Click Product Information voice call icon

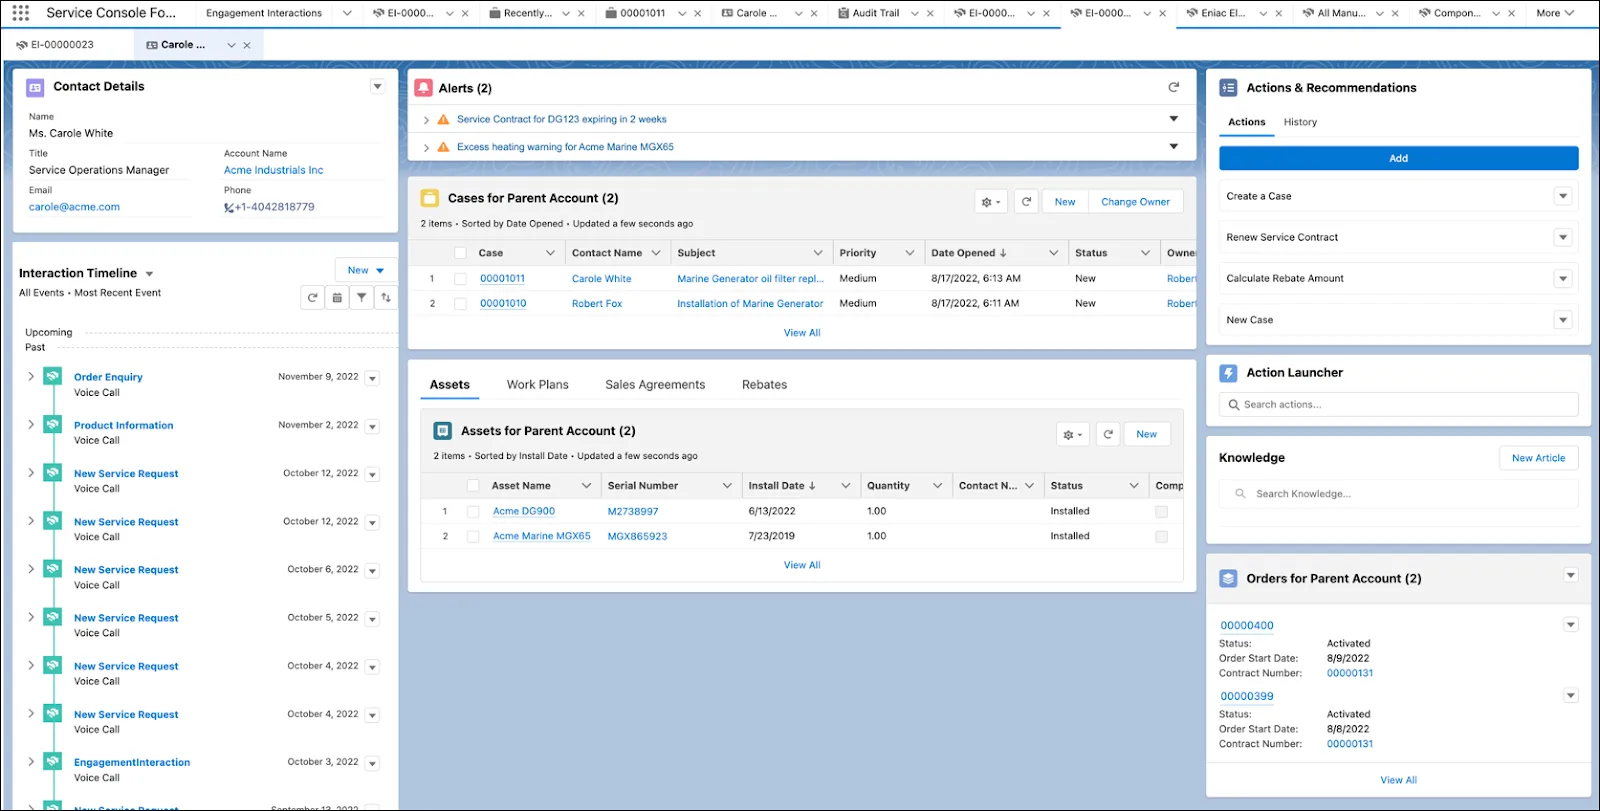tap(53, 424)
